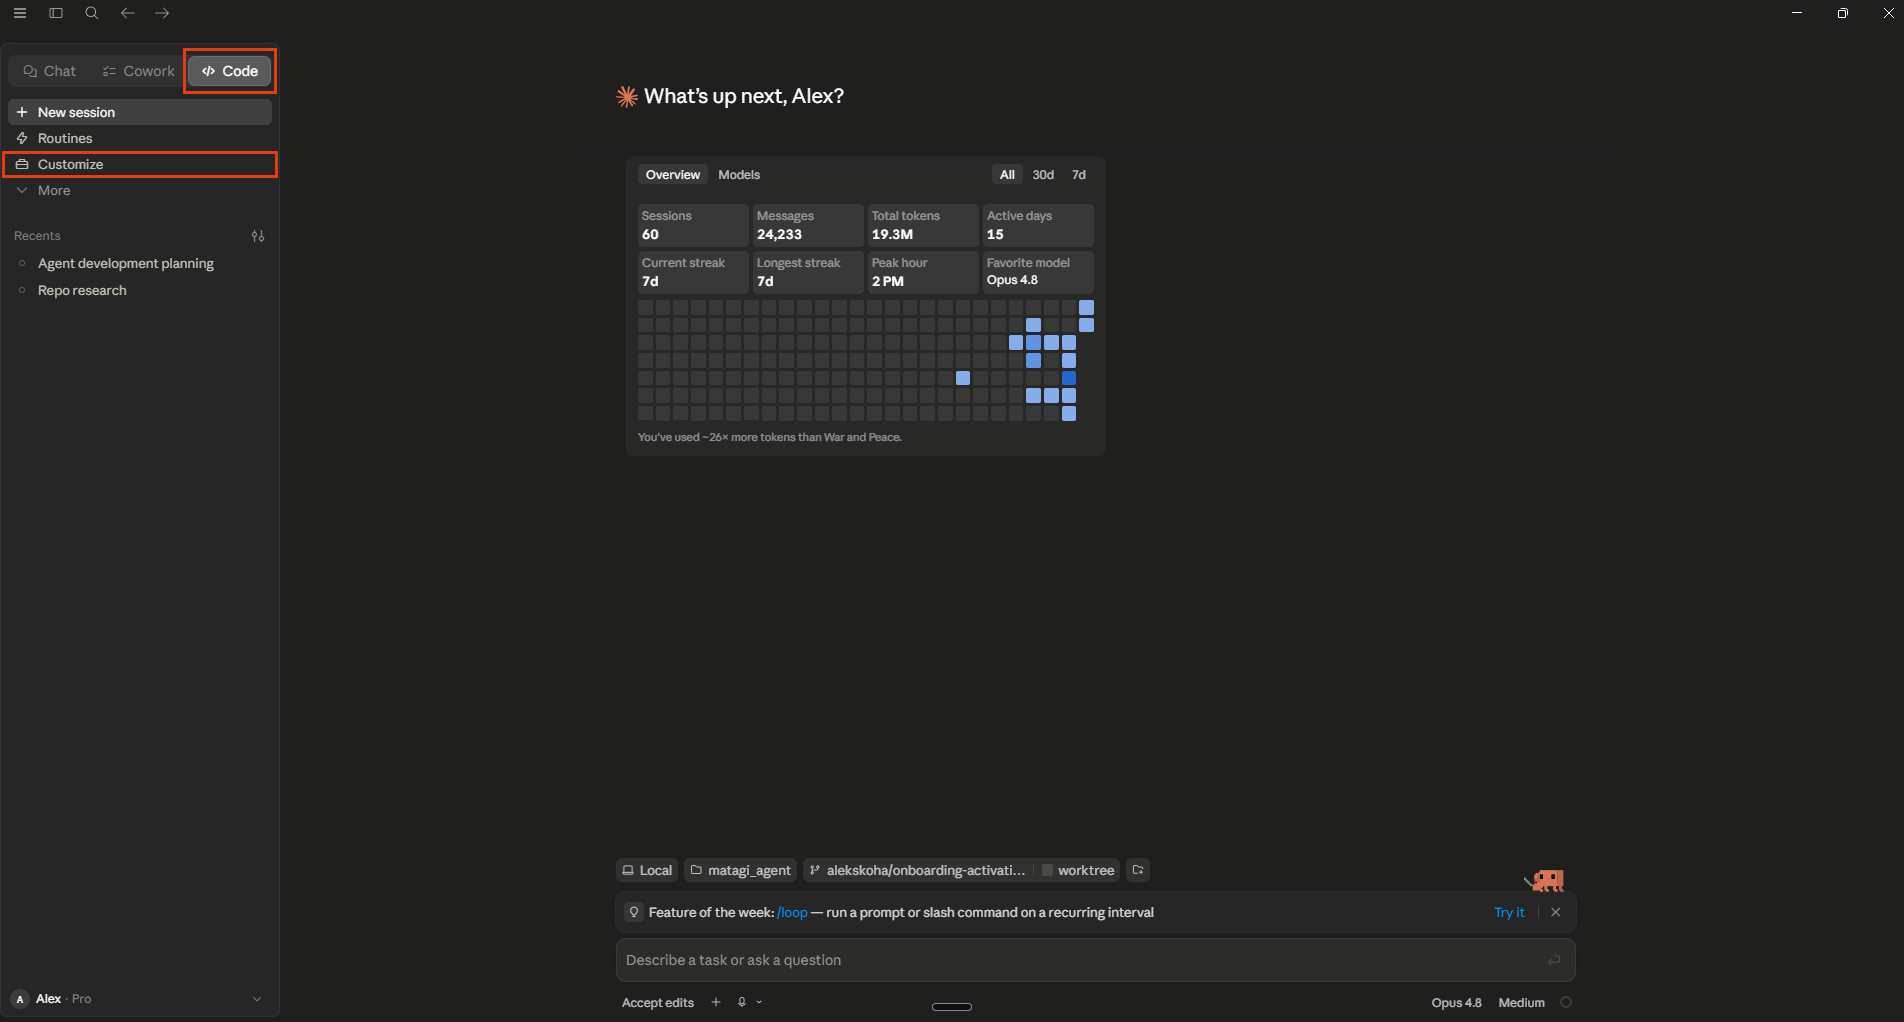Click the Claude starburst logo
The height and width of the screenshot is (1022, 1904).
click(x=627, y=96)
